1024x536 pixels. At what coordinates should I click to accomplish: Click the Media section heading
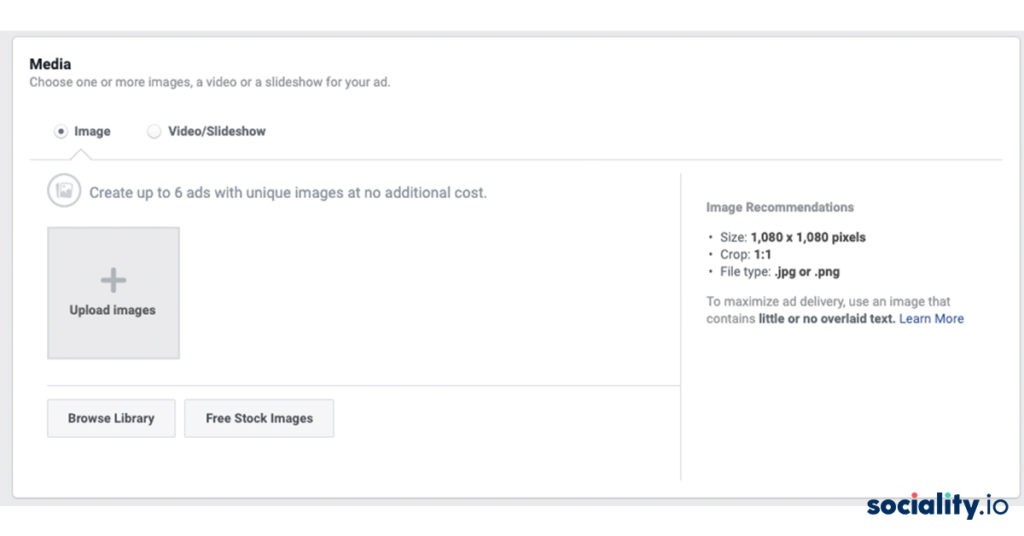[50, 64]
